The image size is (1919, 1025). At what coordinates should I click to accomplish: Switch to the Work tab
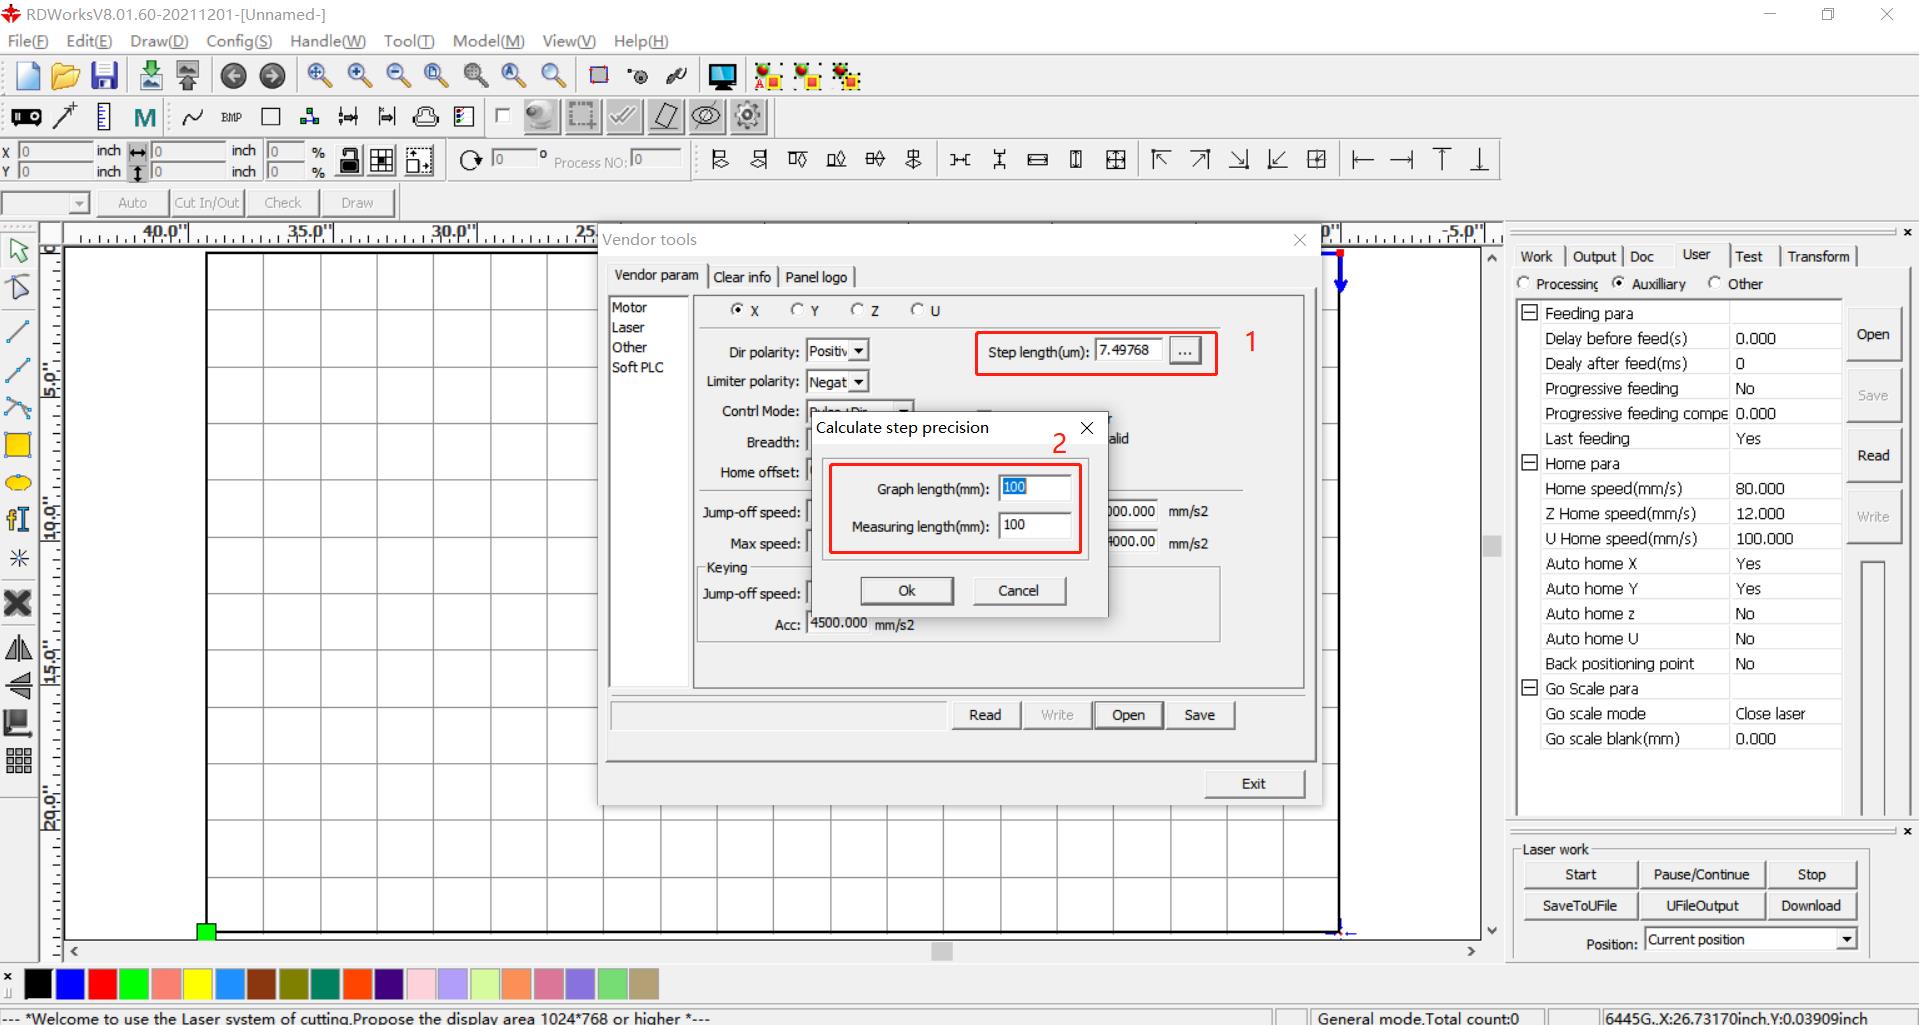point(1536,257)
